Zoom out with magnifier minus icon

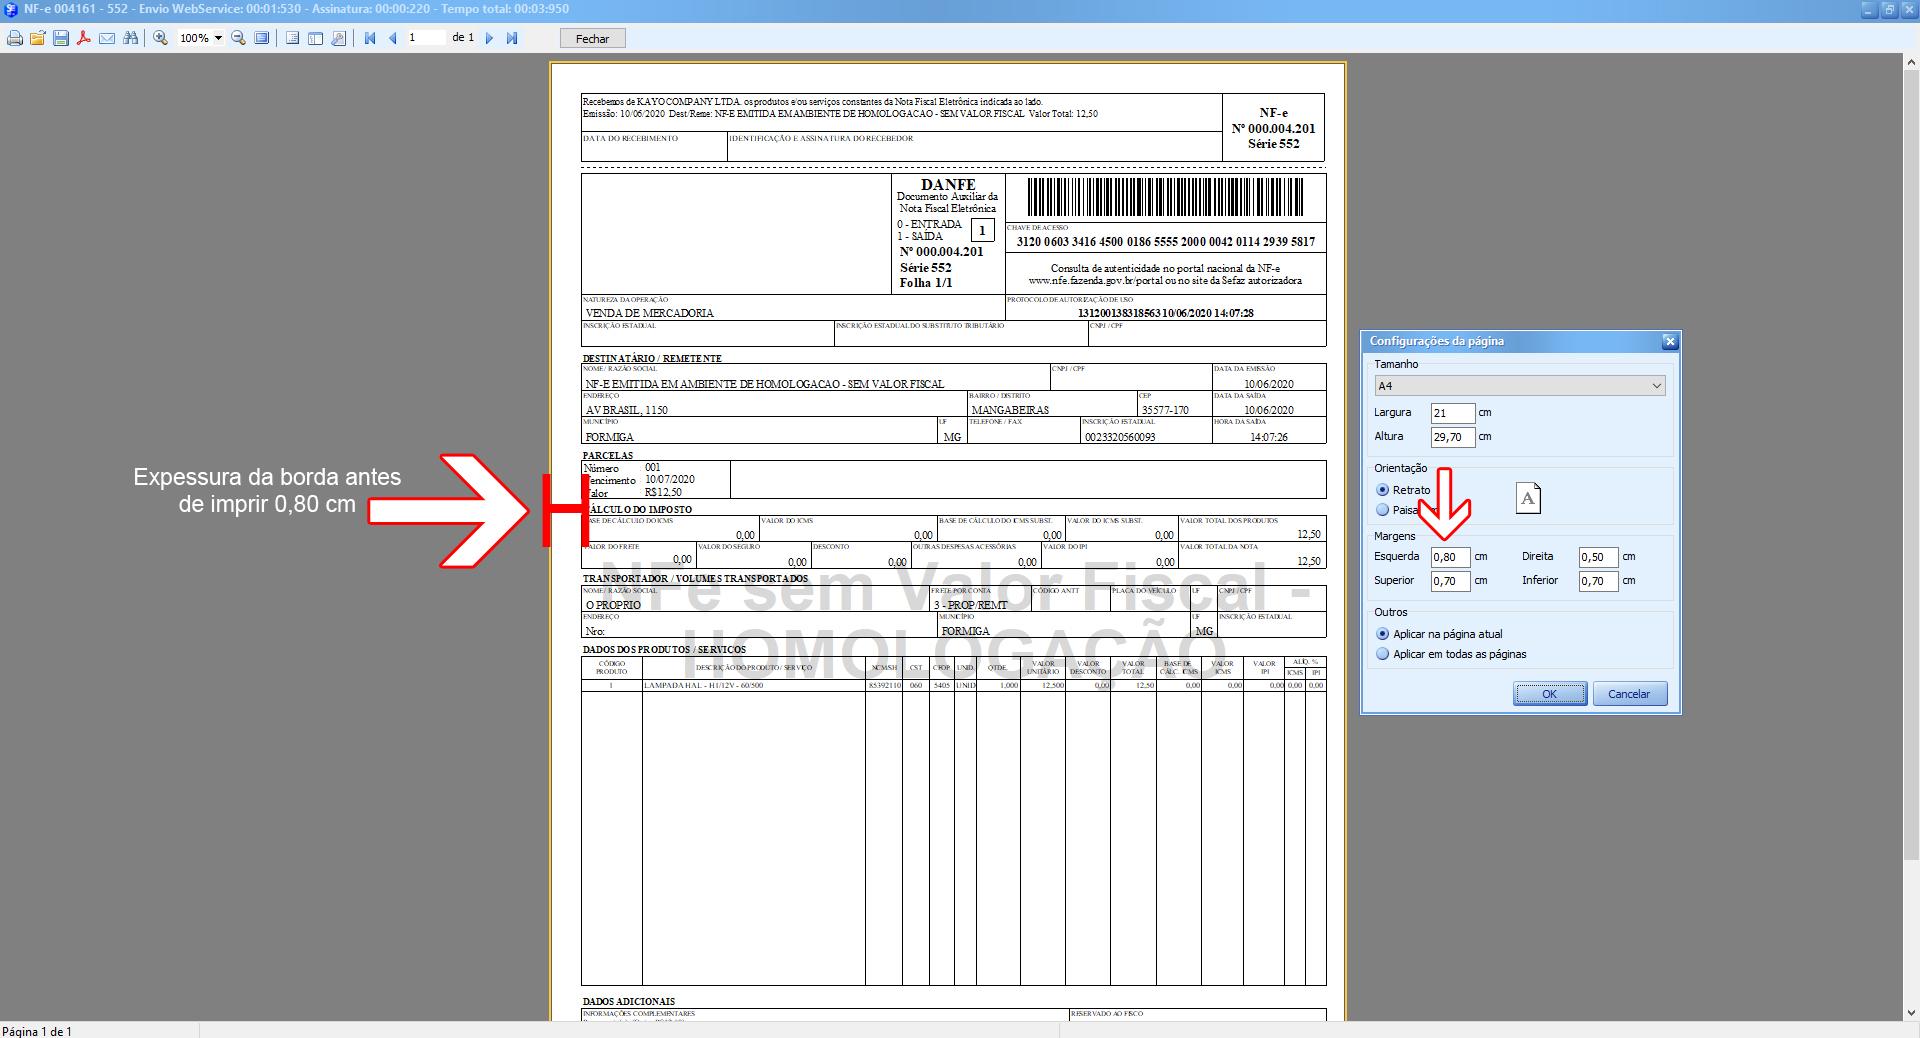point(238,38)
